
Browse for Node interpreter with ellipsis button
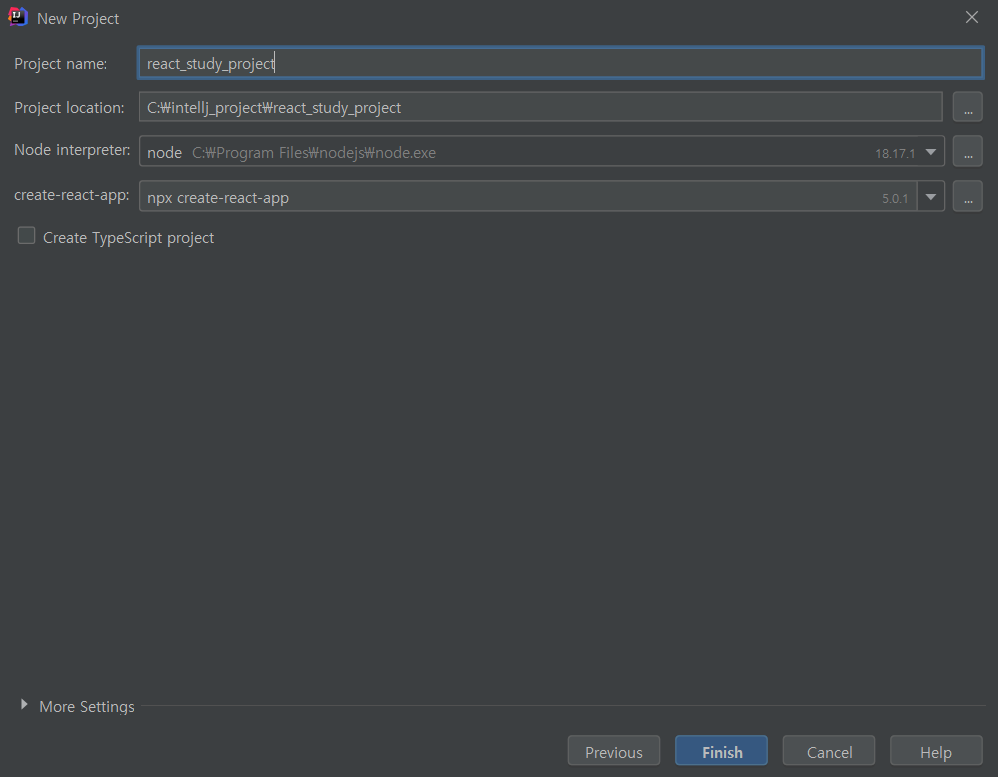coord(967,151)
